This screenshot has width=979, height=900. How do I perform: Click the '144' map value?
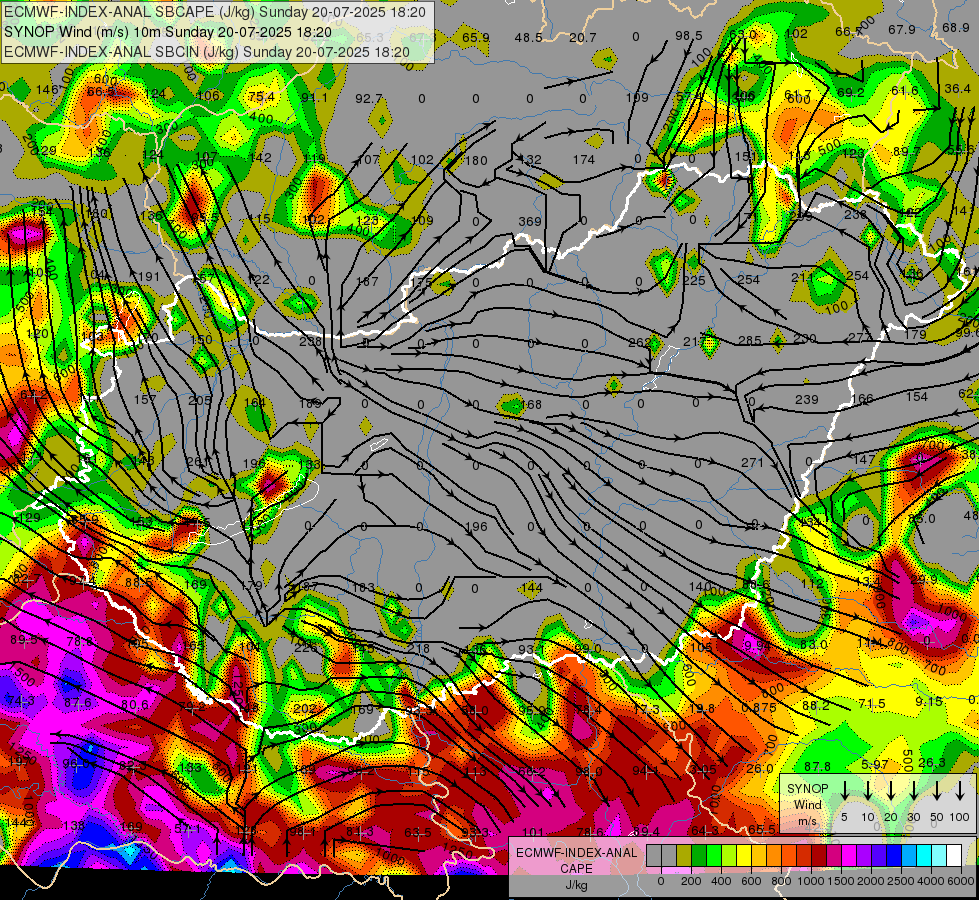(x=532, y=588)
